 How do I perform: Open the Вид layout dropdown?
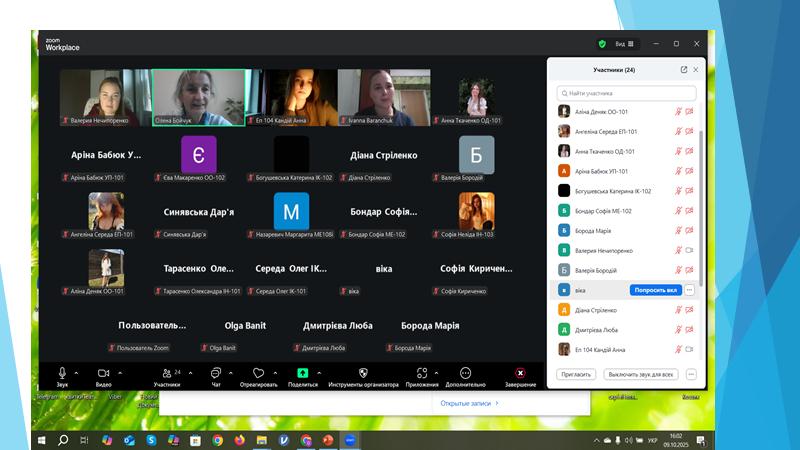pyautogui.click(x=623, y=44)
